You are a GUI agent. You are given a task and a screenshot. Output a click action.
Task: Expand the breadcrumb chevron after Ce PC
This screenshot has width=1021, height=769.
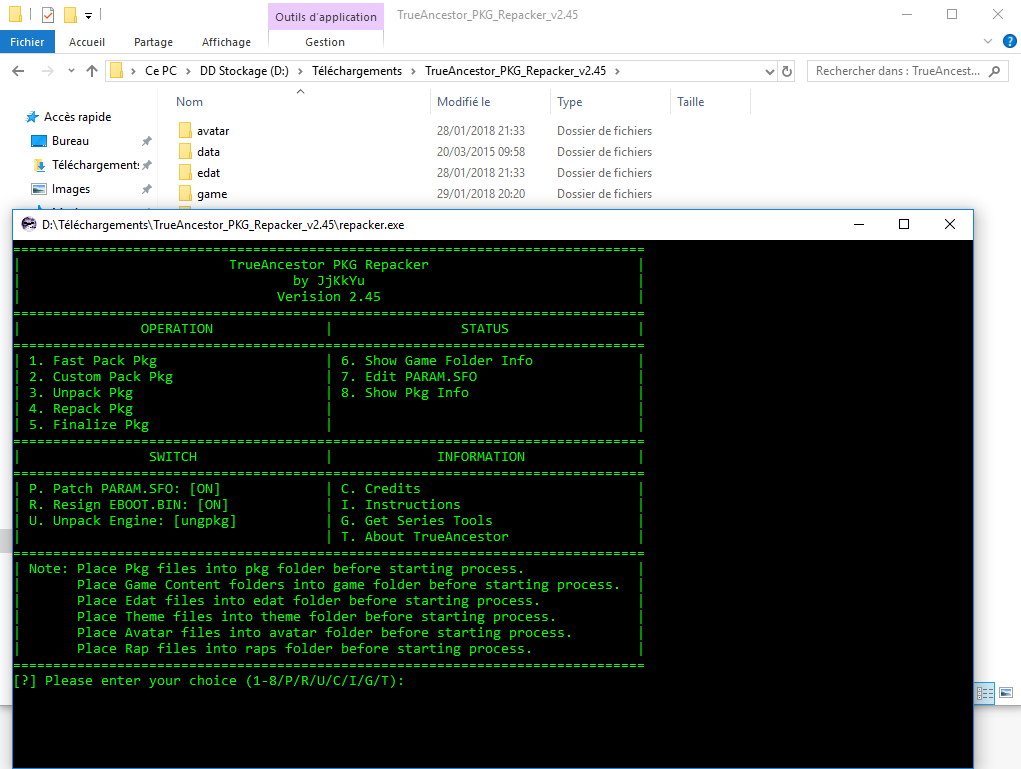(x=188, y=71)
